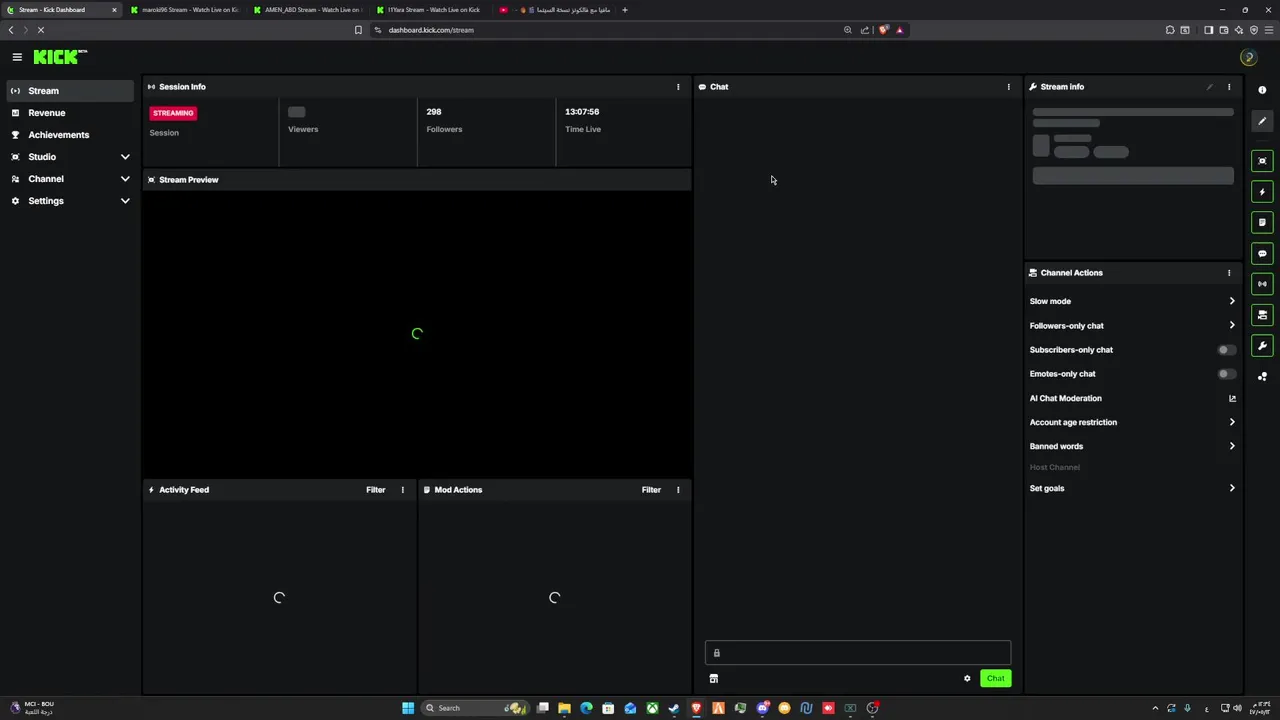Image resolution: width=1280 pixels, height=720 pixels.
Task: Open Windows Start menu
Action: [x=408, y=708]
